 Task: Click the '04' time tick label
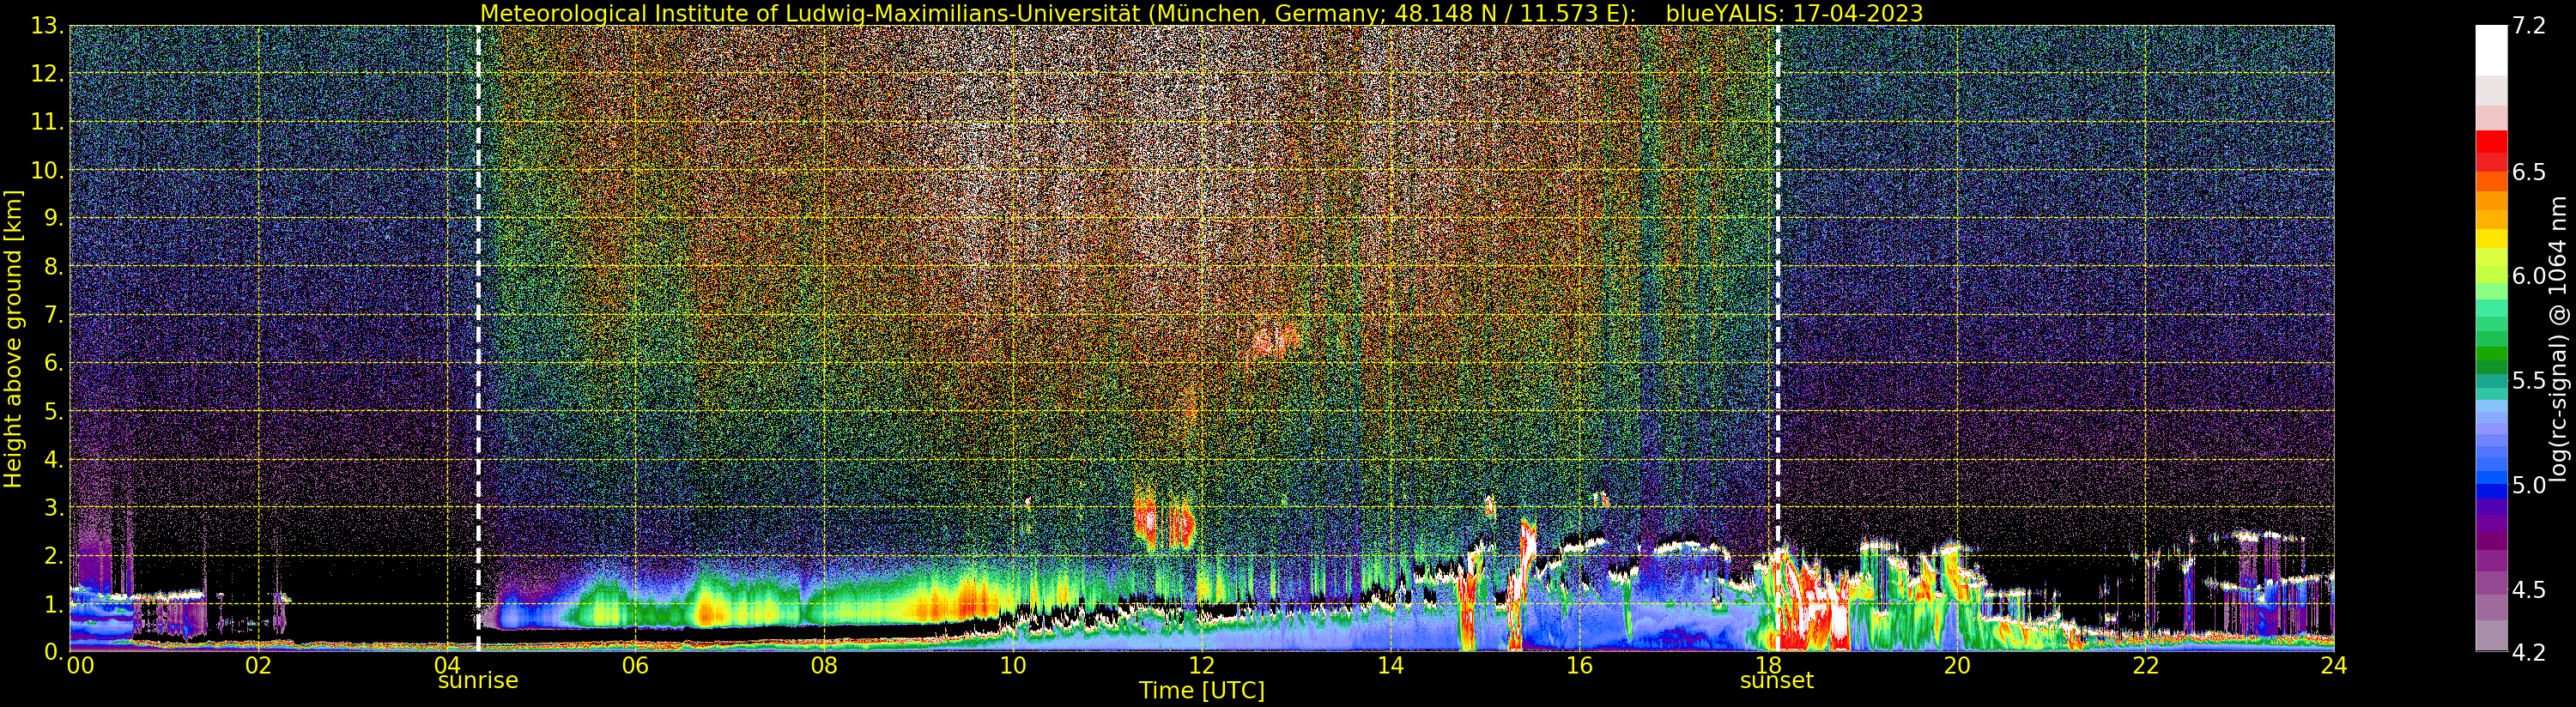point(447,666)
